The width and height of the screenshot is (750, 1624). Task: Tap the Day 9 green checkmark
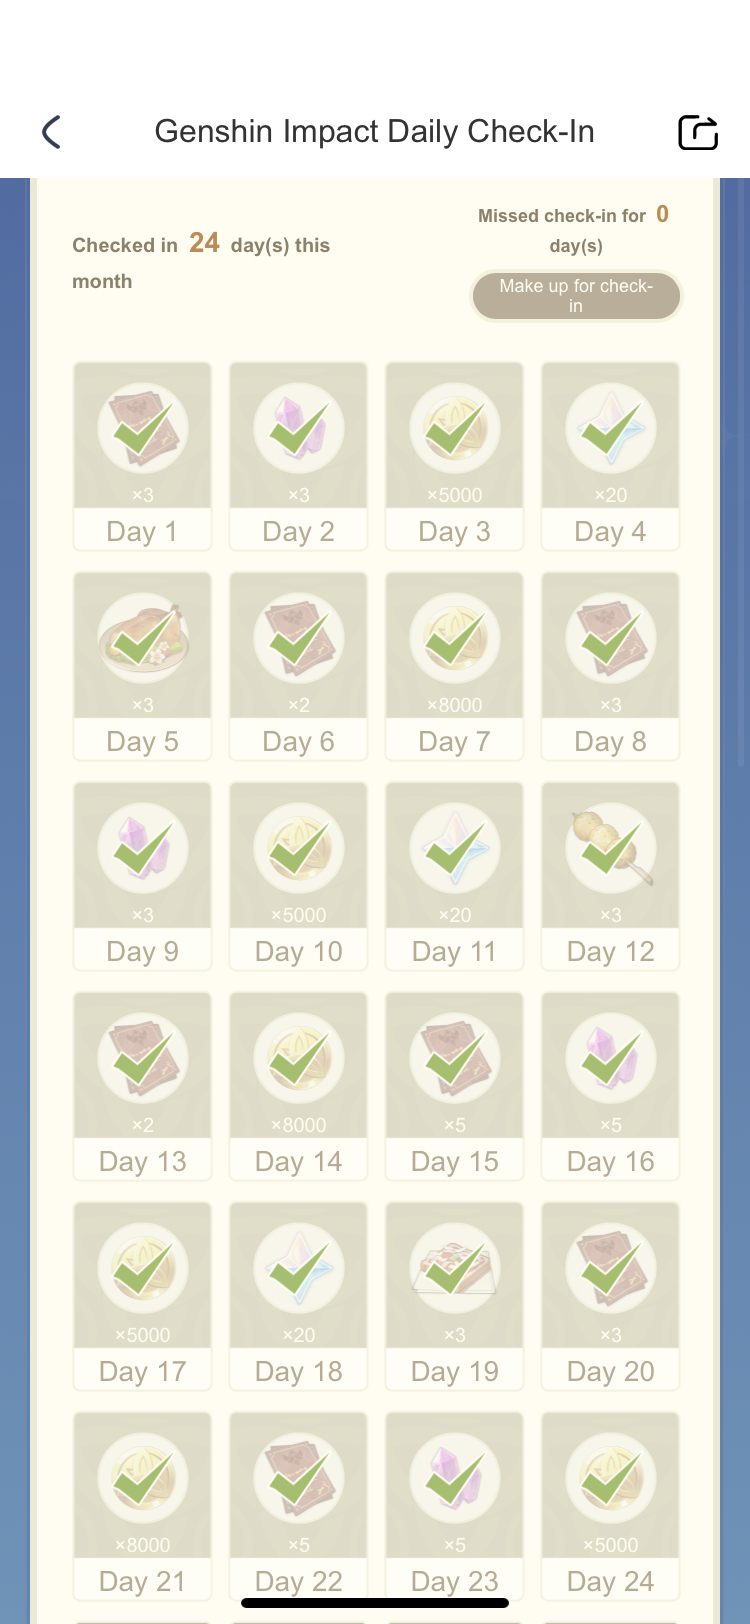click(x=142, y=849)
